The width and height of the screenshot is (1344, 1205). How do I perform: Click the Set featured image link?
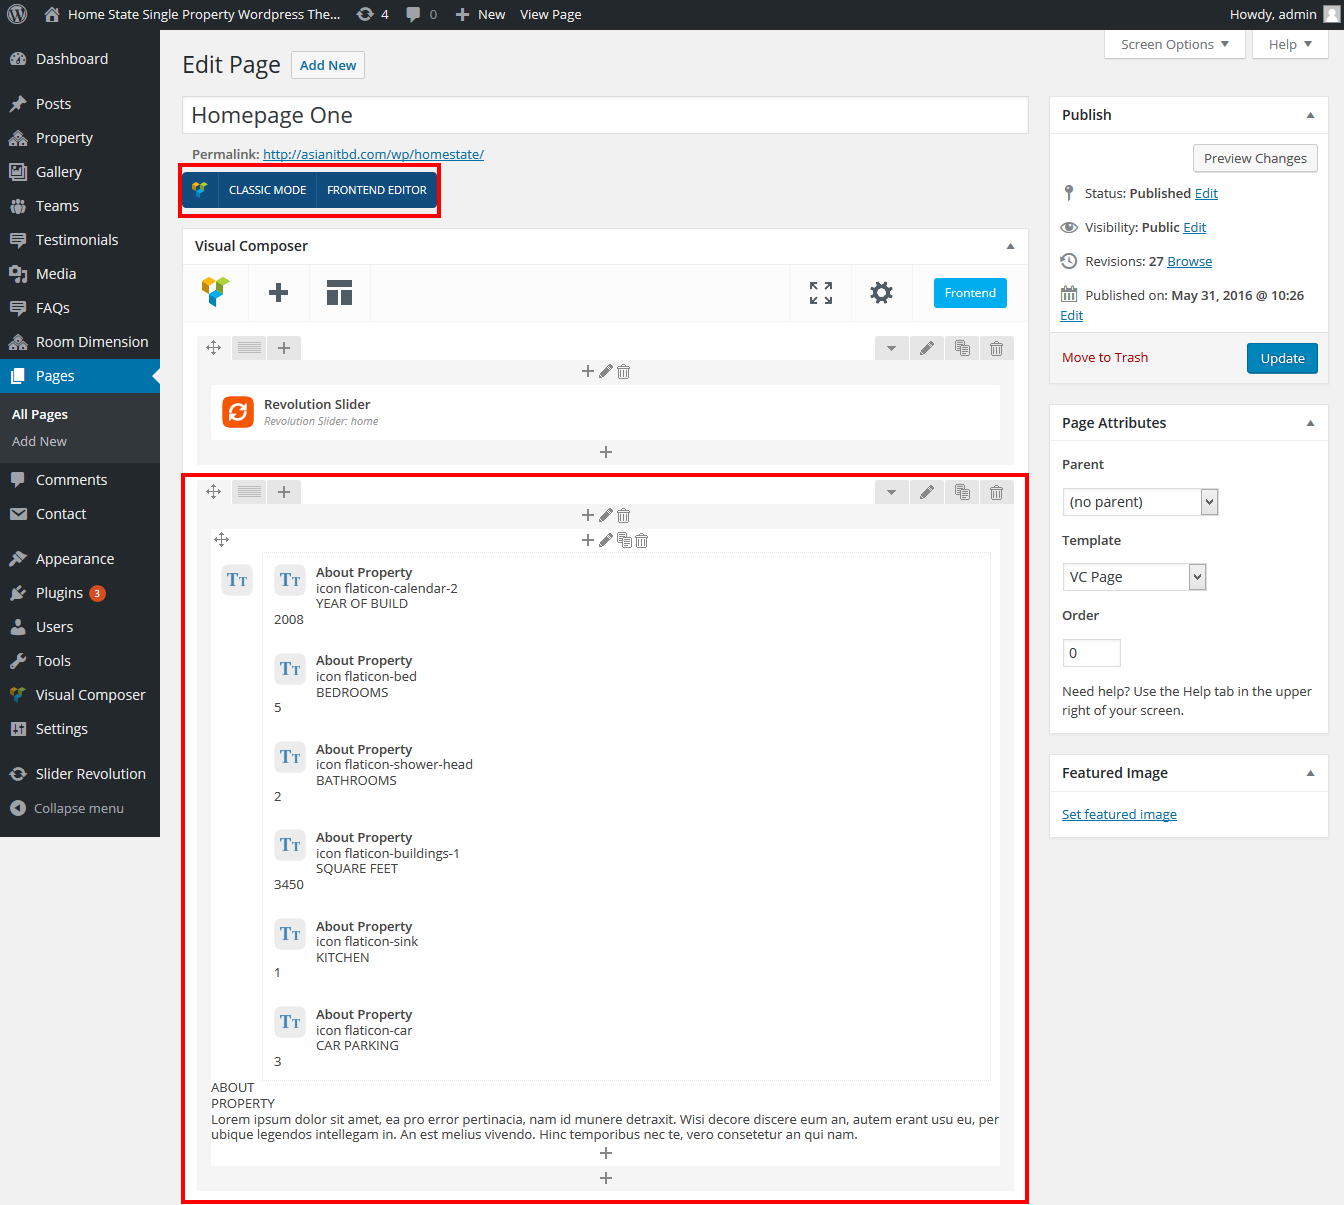[x=1119, y=814]
